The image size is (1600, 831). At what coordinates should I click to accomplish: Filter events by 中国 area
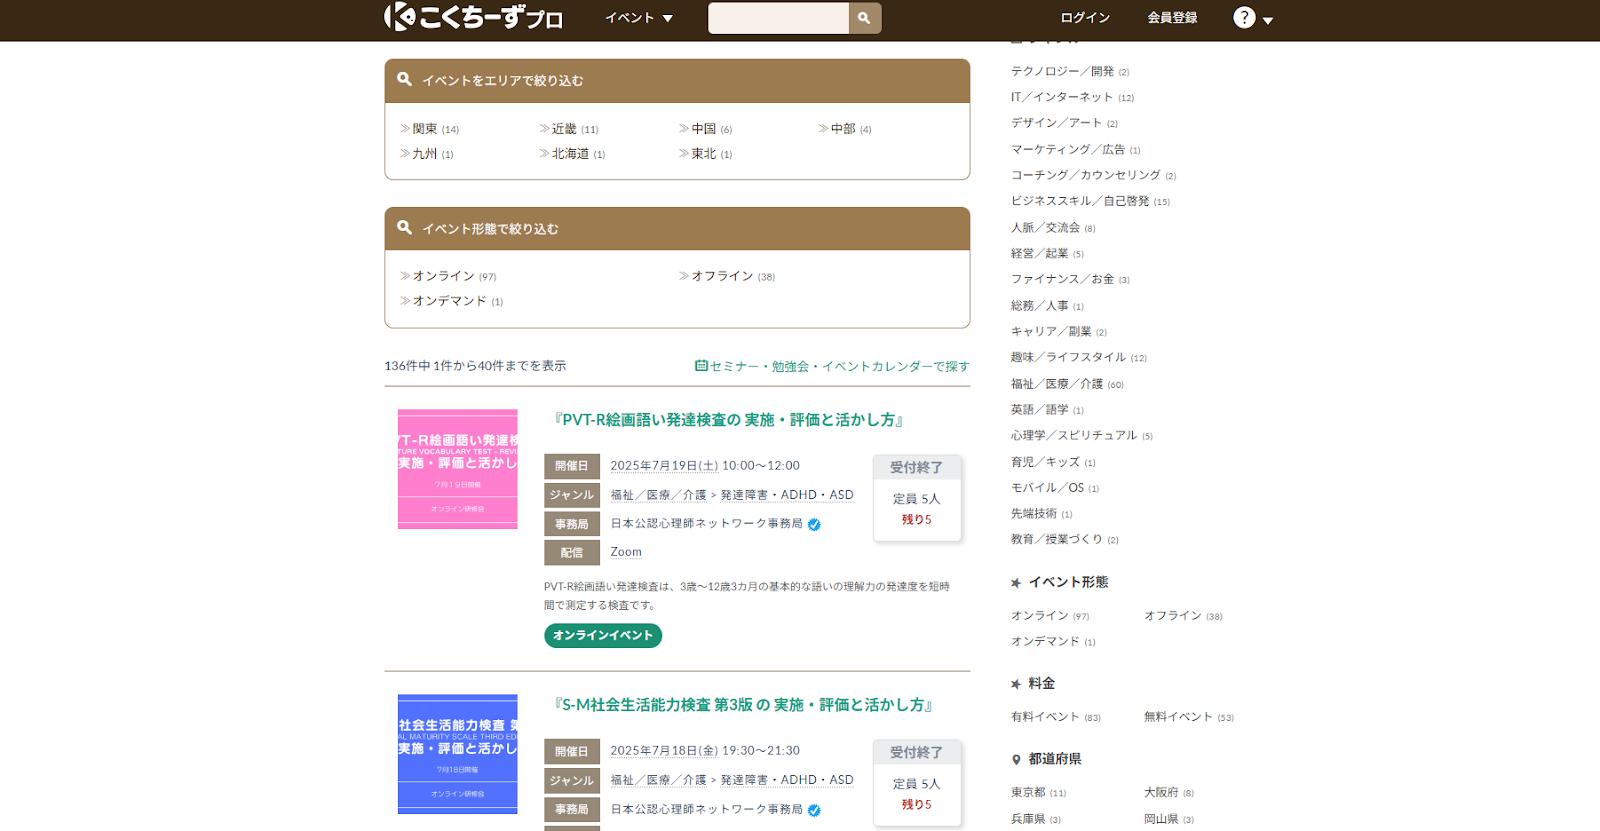click(x=706, y=129)
